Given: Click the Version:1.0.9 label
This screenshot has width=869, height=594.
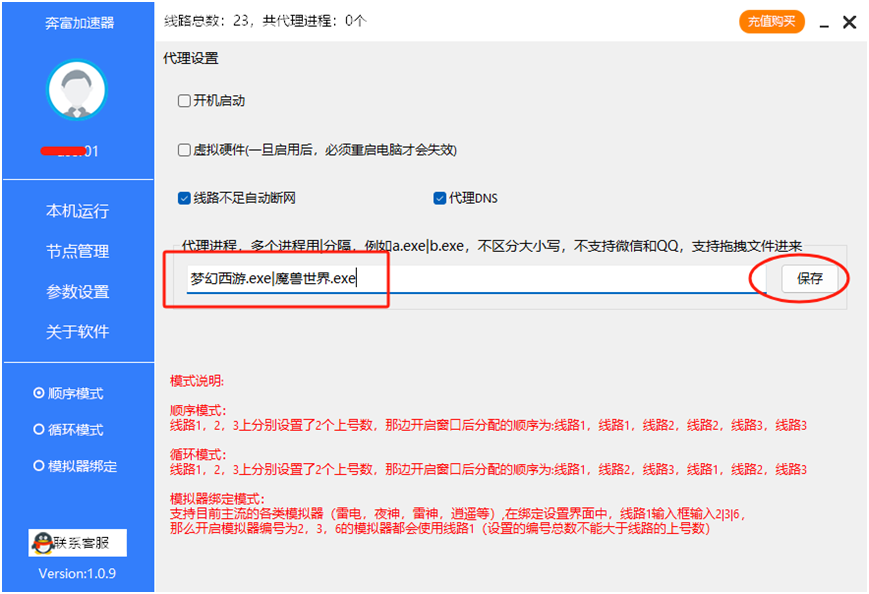Looking at the screenshot, I should (77, 573).
